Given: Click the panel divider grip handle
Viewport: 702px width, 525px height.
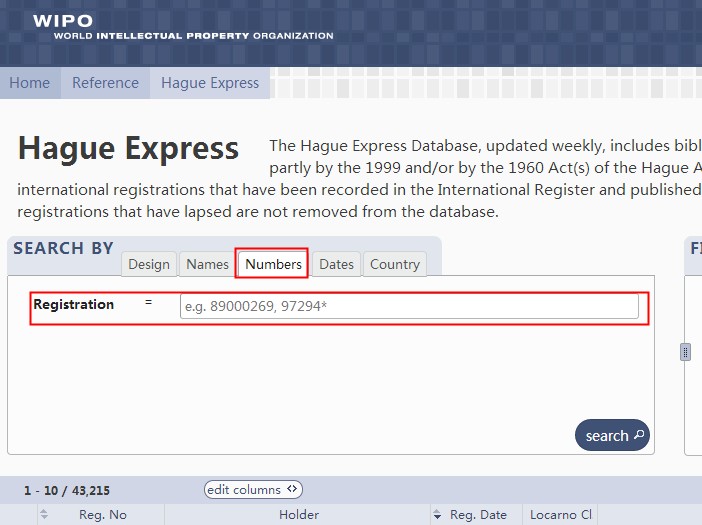Looking at the screenshot, I should [685, 351].
